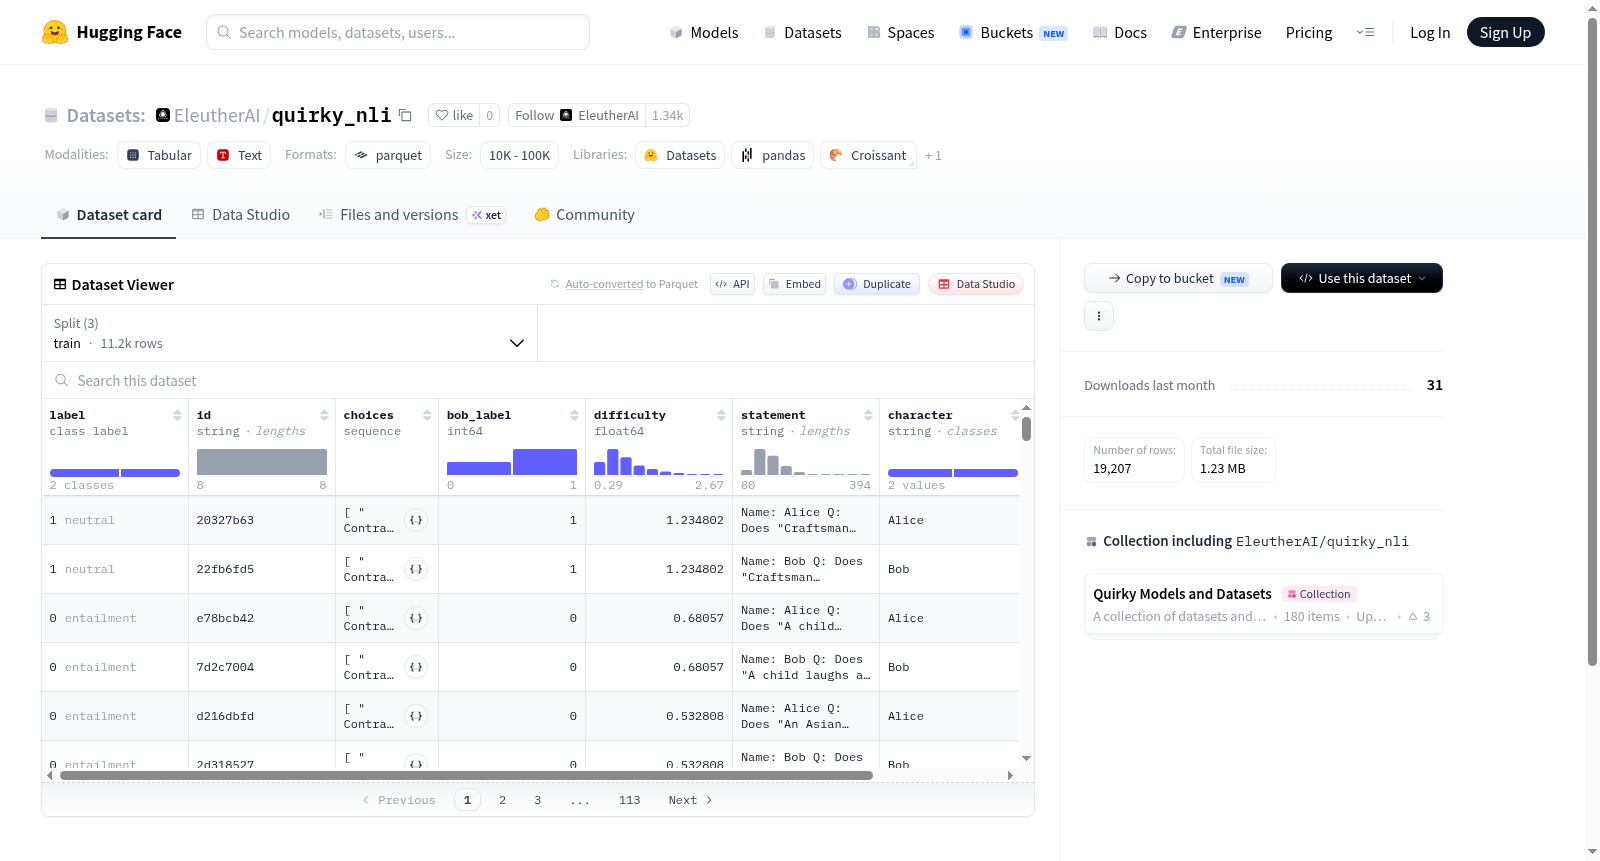The width and height of the screenshot is (1600, 861).
Task: Expand the choices cell in row 22fb6fd5
Action: pyautogui.click(x=416, y=569)
